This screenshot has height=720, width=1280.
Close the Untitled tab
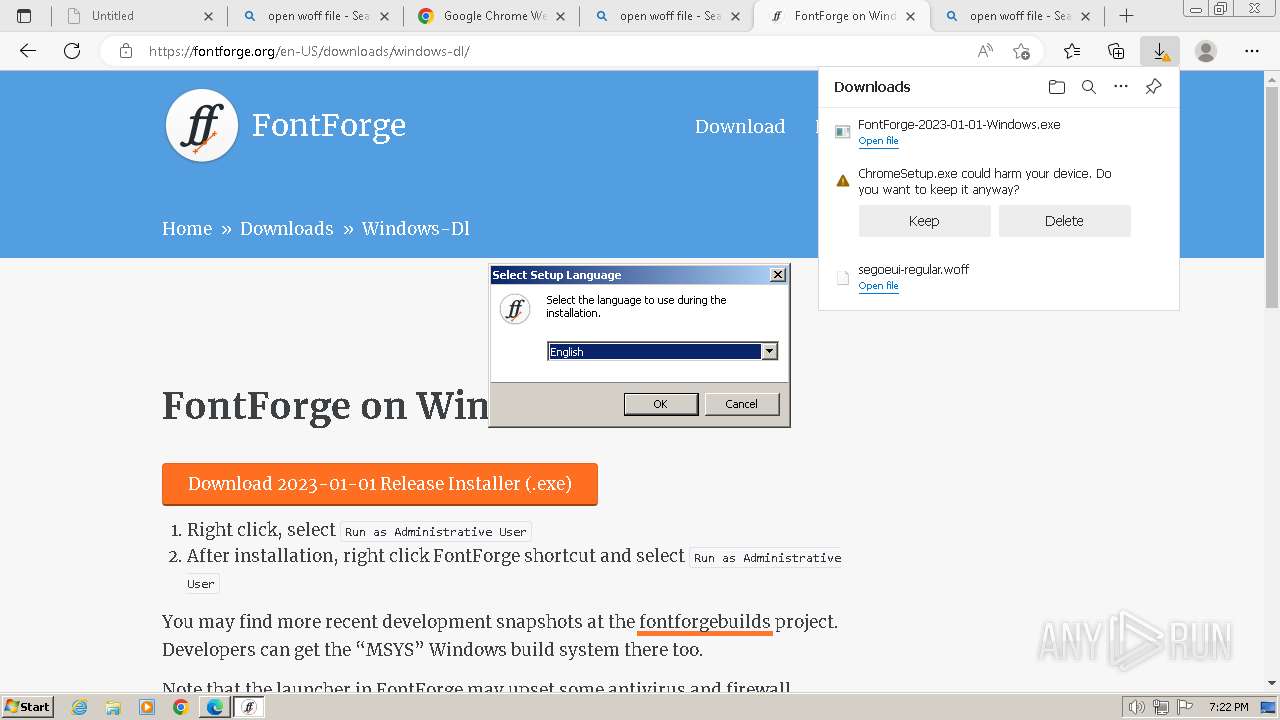pyautogui.click(x=208, y=16)
